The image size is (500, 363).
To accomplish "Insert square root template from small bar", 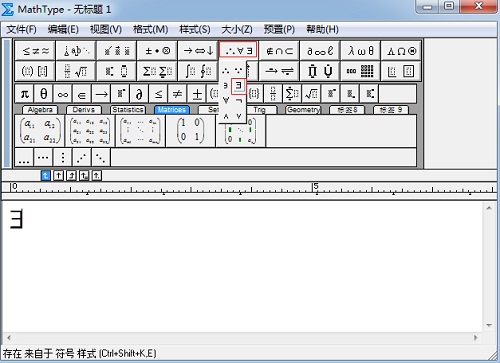I will pos(311,94).
